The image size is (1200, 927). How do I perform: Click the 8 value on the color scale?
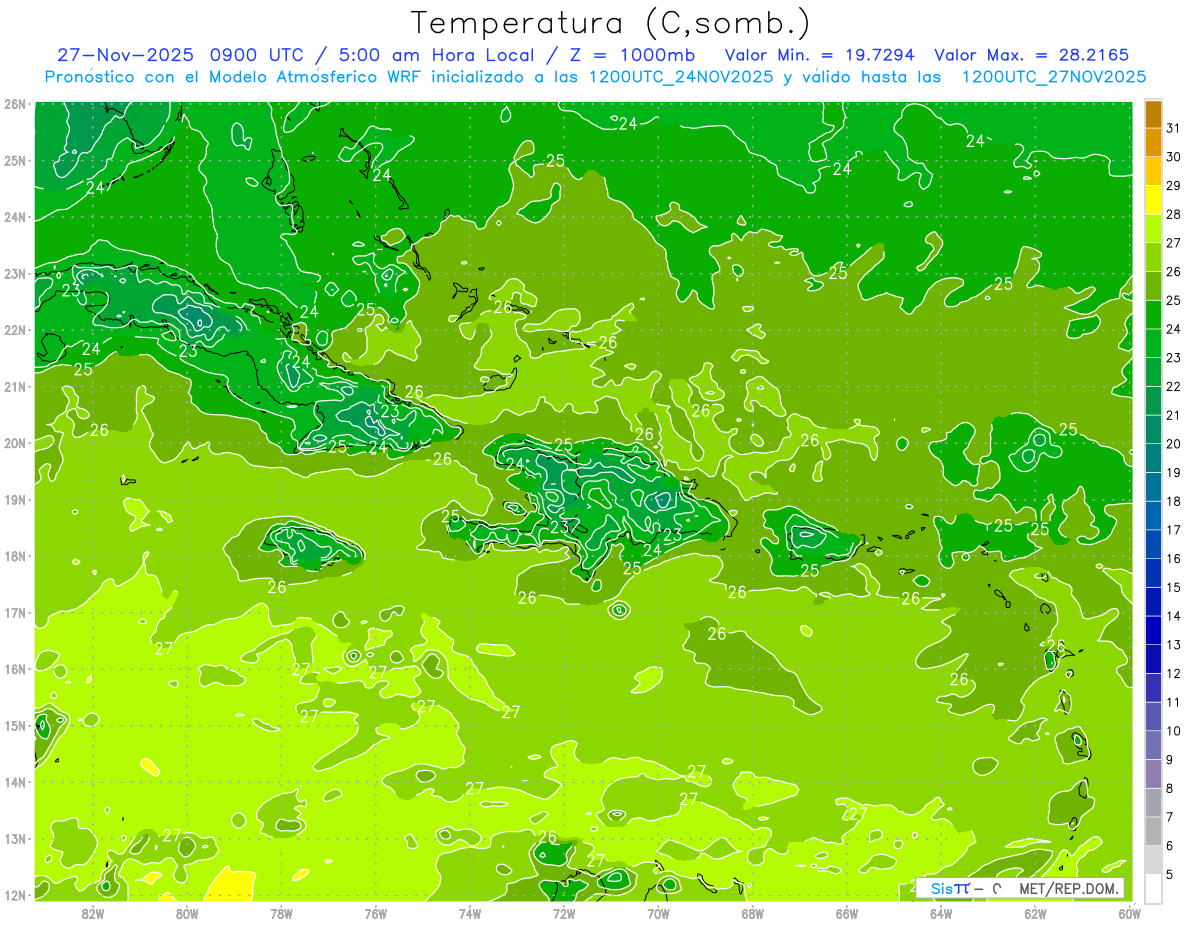[1170, 789]
